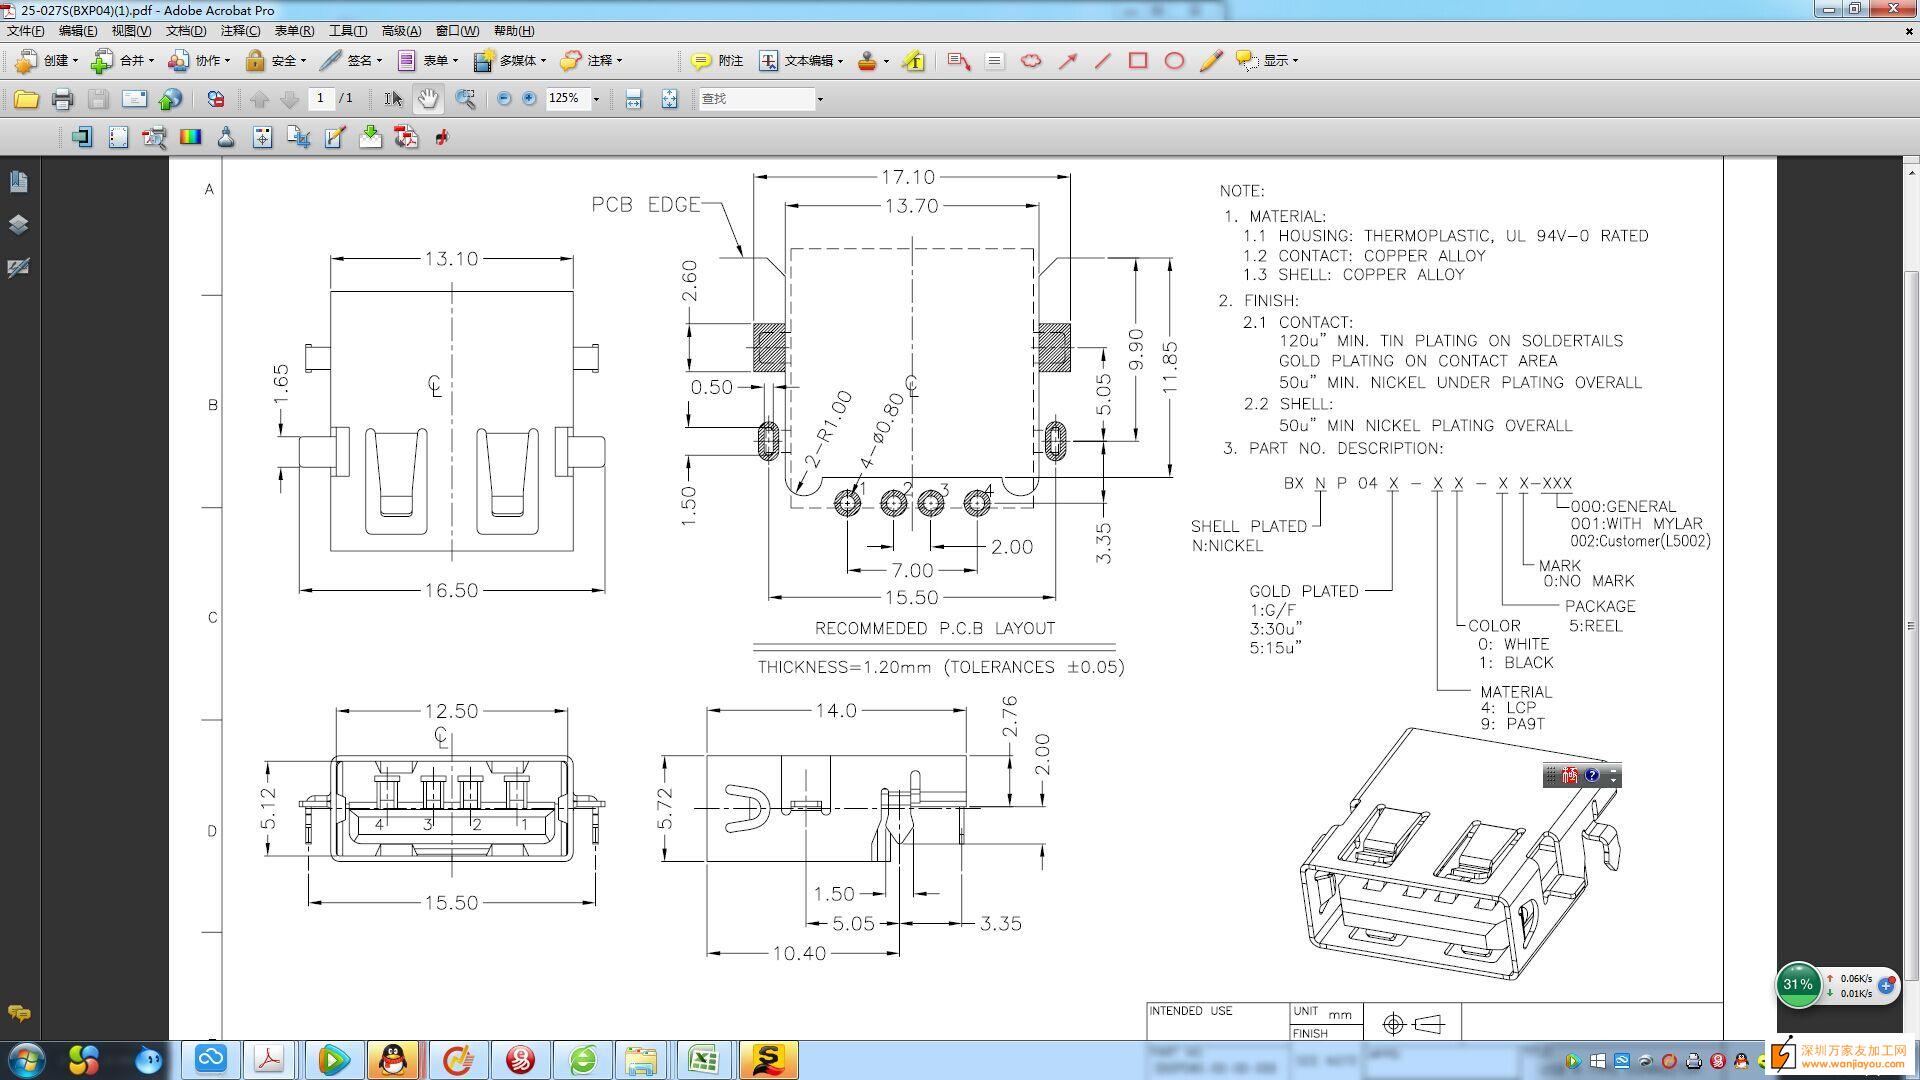The height and width of the screenshot is (1080, 1920).
Task: Open the 工具(T) menu
Action: [x=347, y=31]
